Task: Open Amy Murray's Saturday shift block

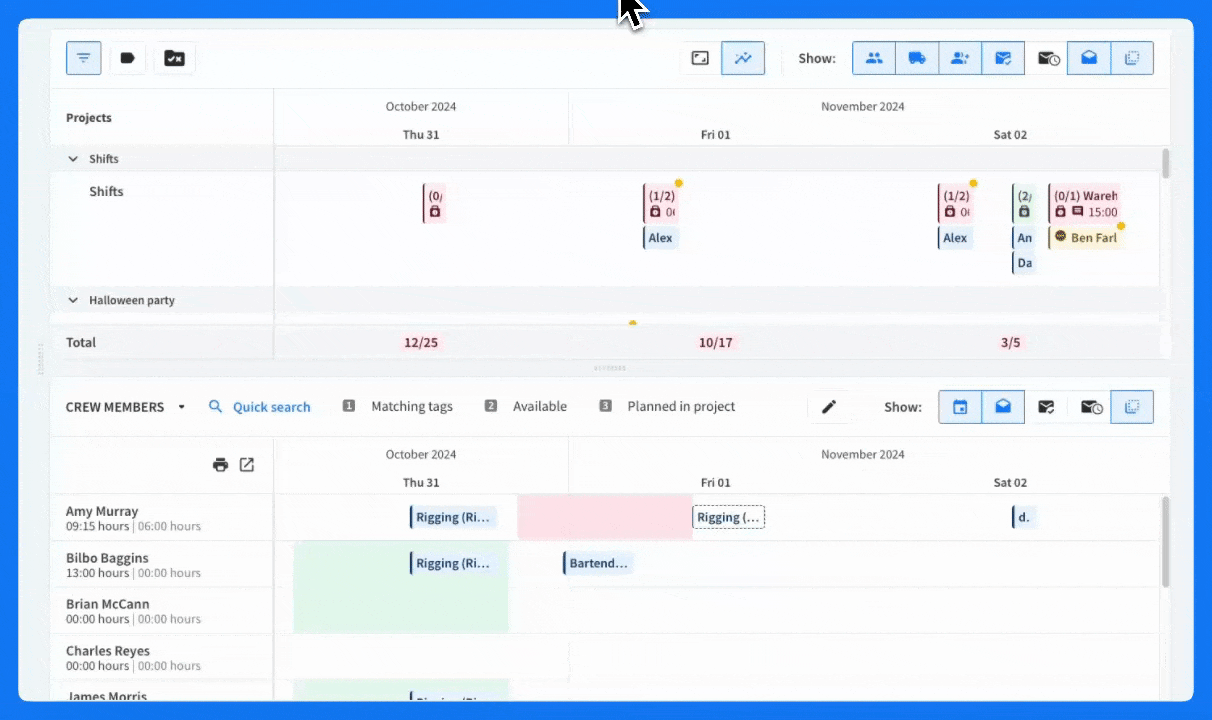Action: point(1022,517)
